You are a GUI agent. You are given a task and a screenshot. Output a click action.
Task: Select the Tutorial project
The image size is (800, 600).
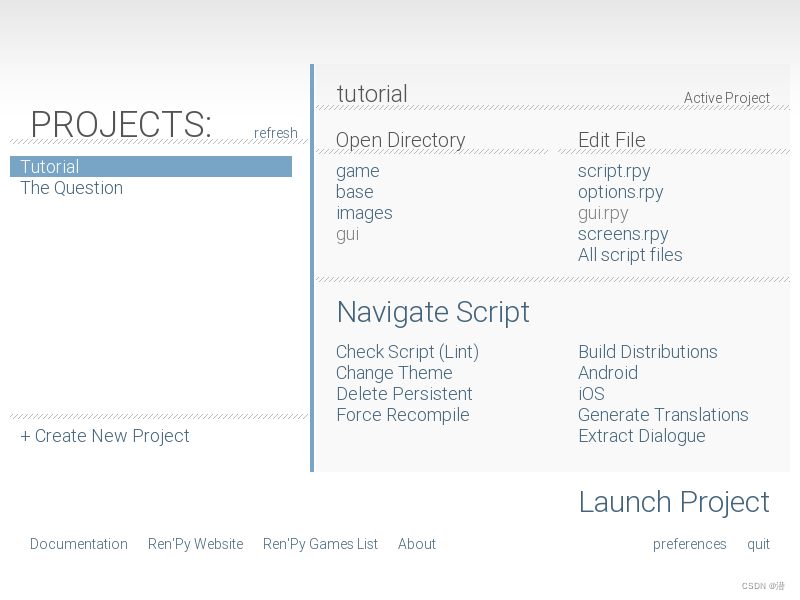(151, 167)
